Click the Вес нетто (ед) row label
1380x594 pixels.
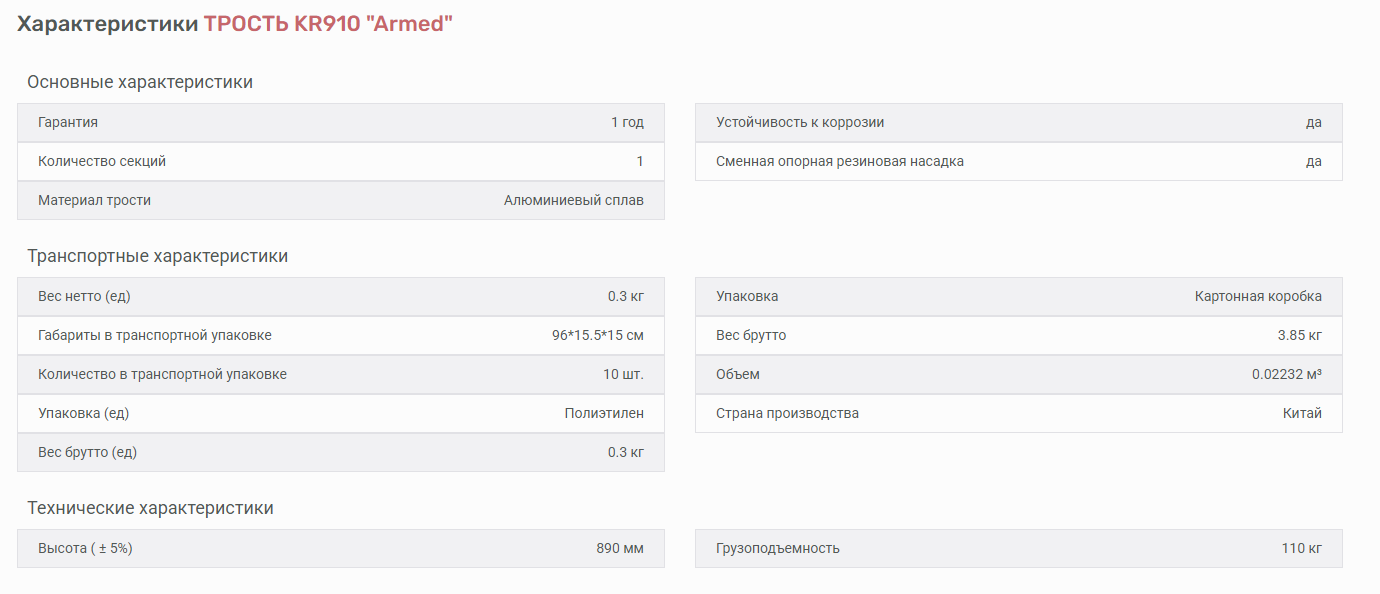tap(84, 296)
